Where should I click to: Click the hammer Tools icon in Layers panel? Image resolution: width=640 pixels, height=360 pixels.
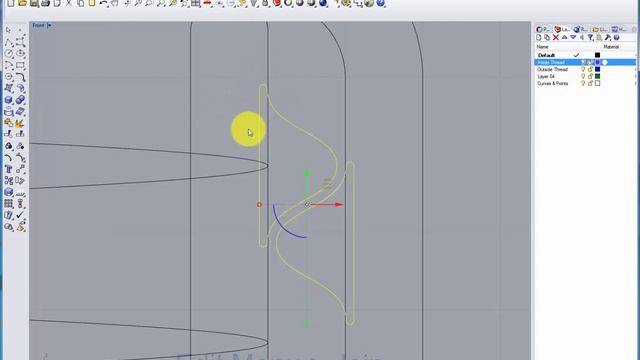(x=608, y=38)
